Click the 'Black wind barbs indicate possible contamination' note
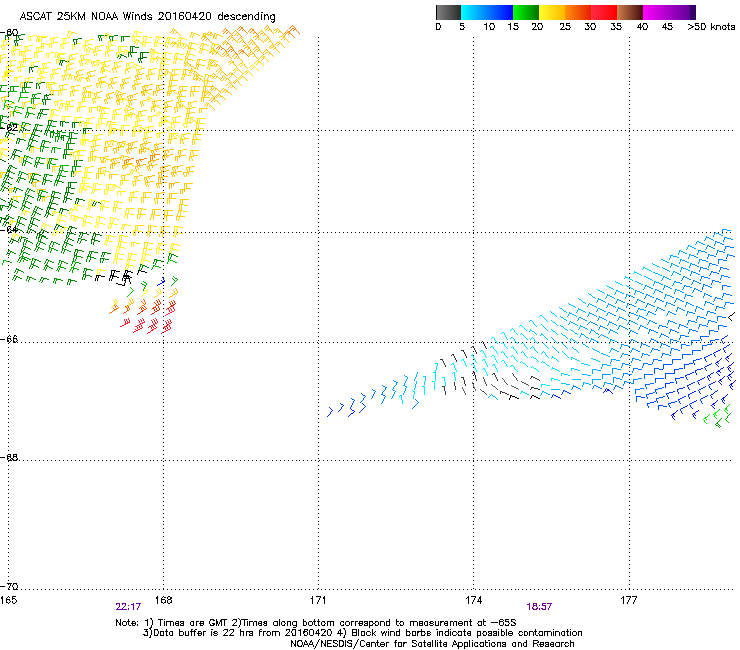The width and height of the screenshot is (740, 650). [x=467, y=633]
